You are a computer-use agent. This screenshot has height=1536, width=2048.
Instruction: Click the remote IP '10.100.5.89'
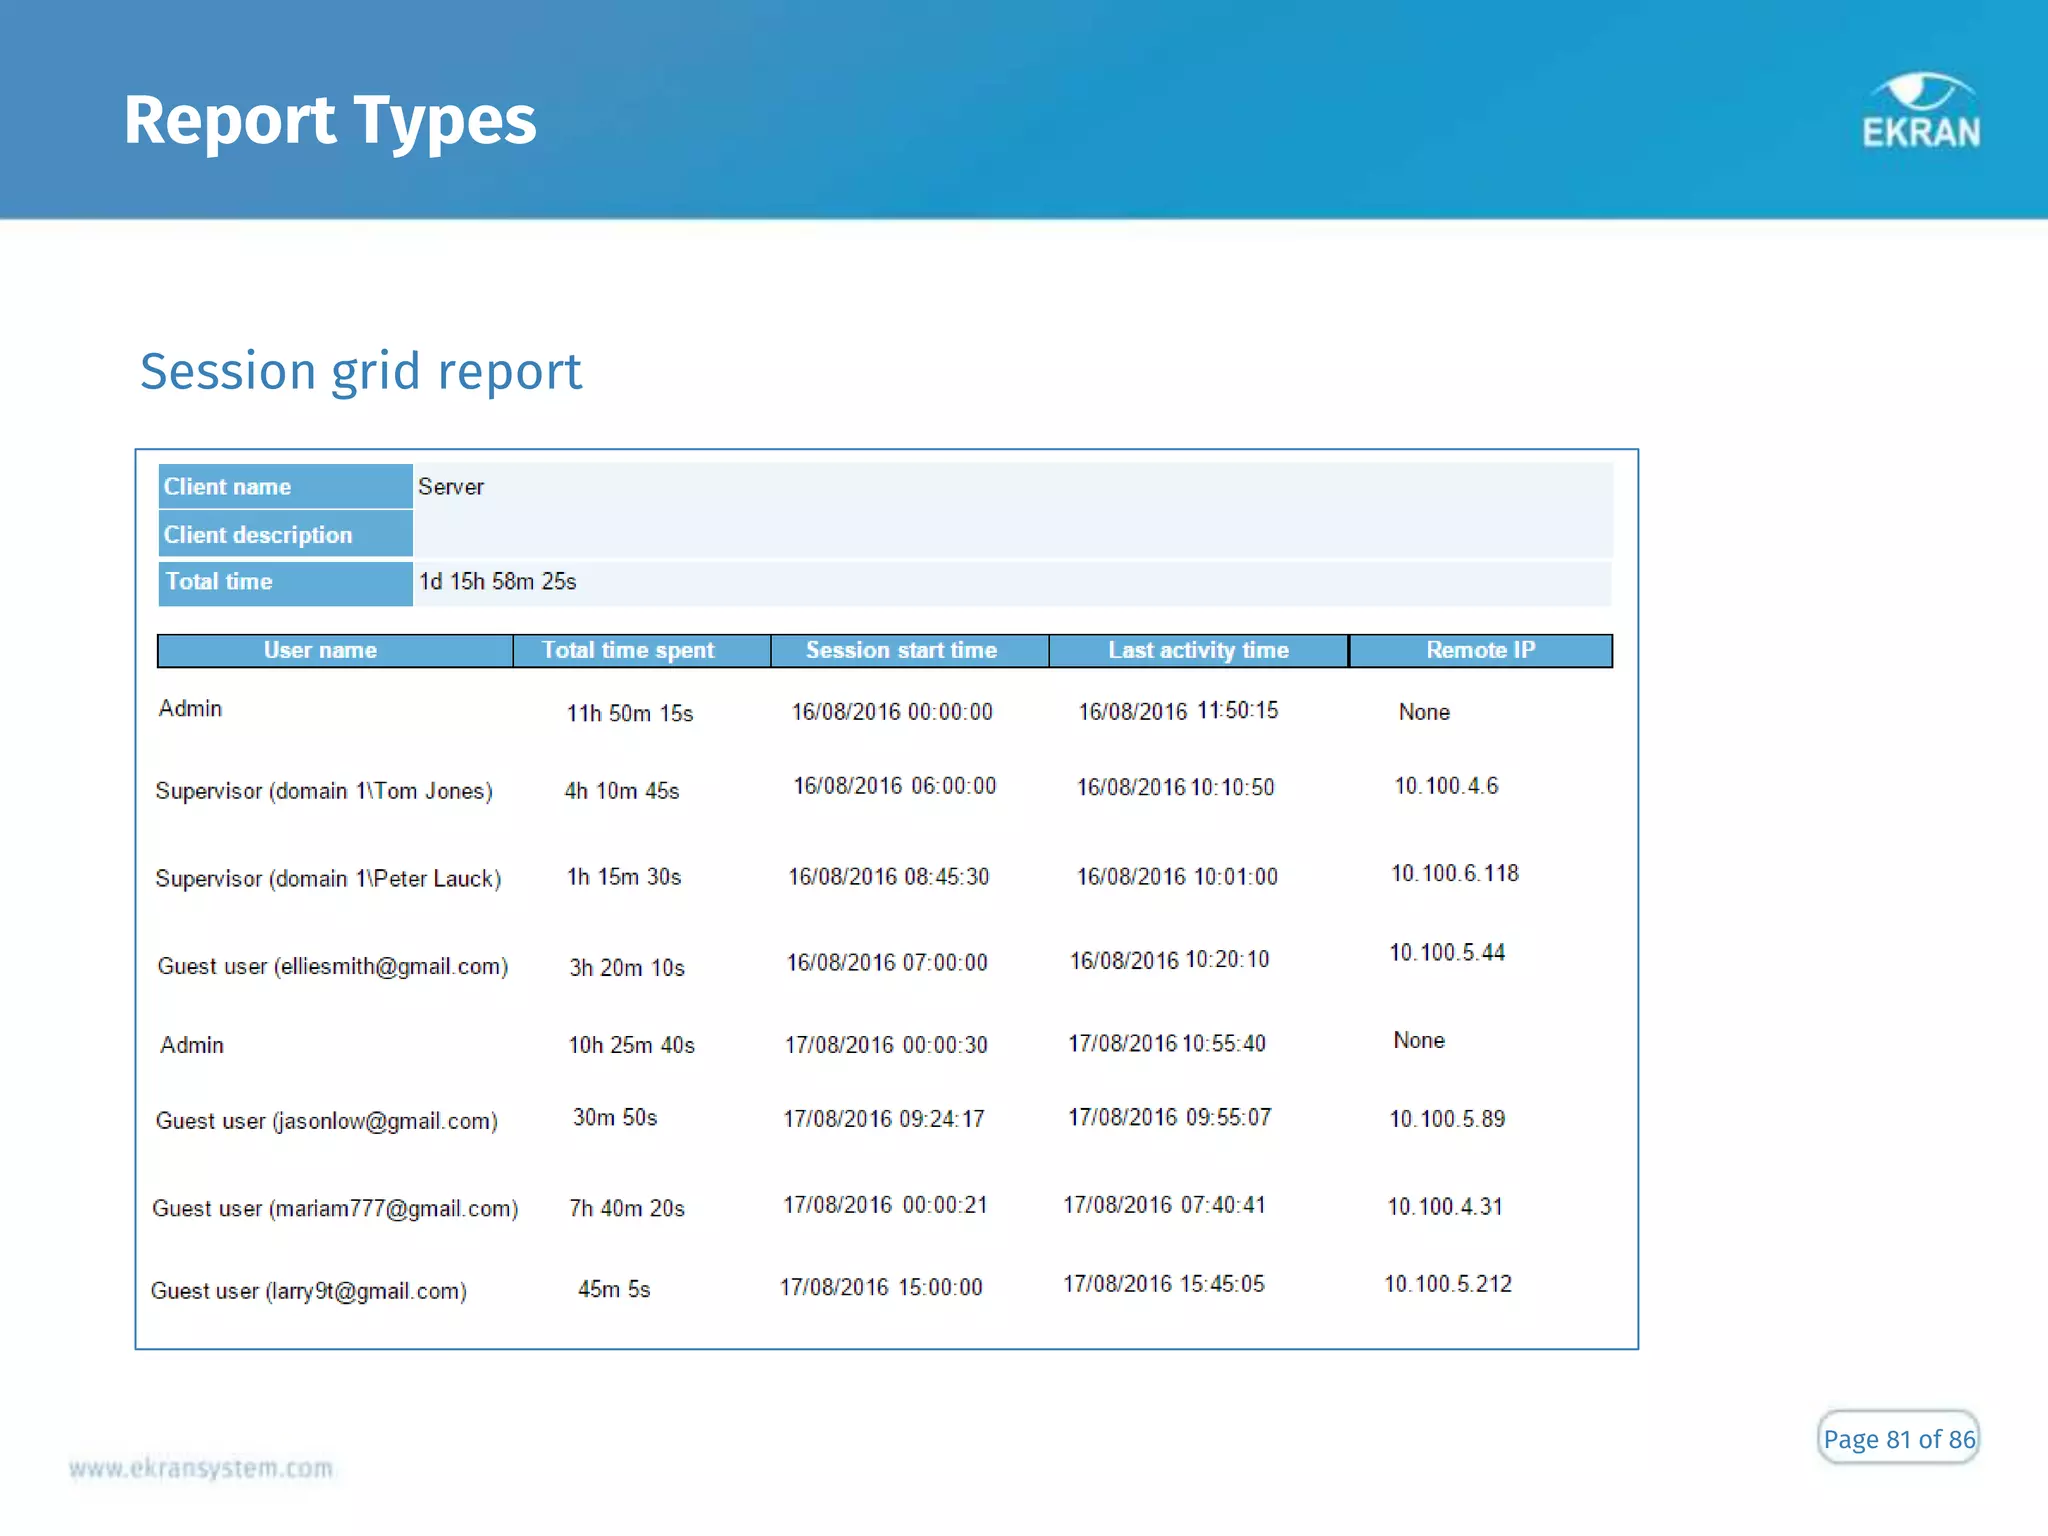[1447, 1119]
